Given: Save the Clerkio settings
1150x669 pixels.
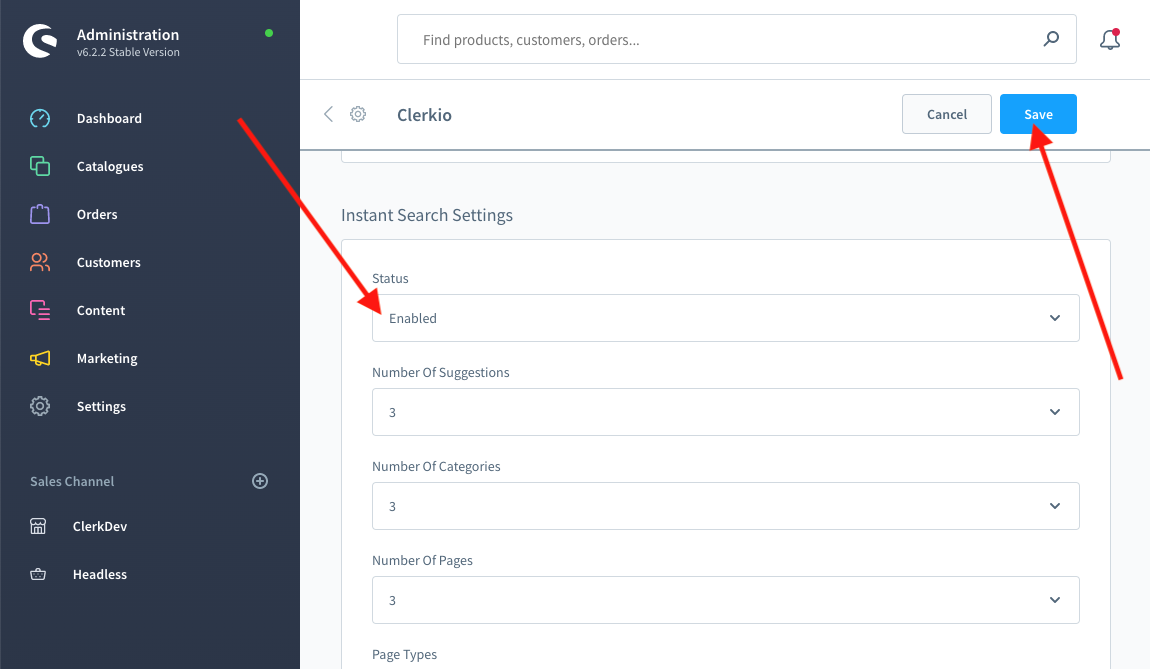Looking at the screenshot, I should pos(1038,114).
